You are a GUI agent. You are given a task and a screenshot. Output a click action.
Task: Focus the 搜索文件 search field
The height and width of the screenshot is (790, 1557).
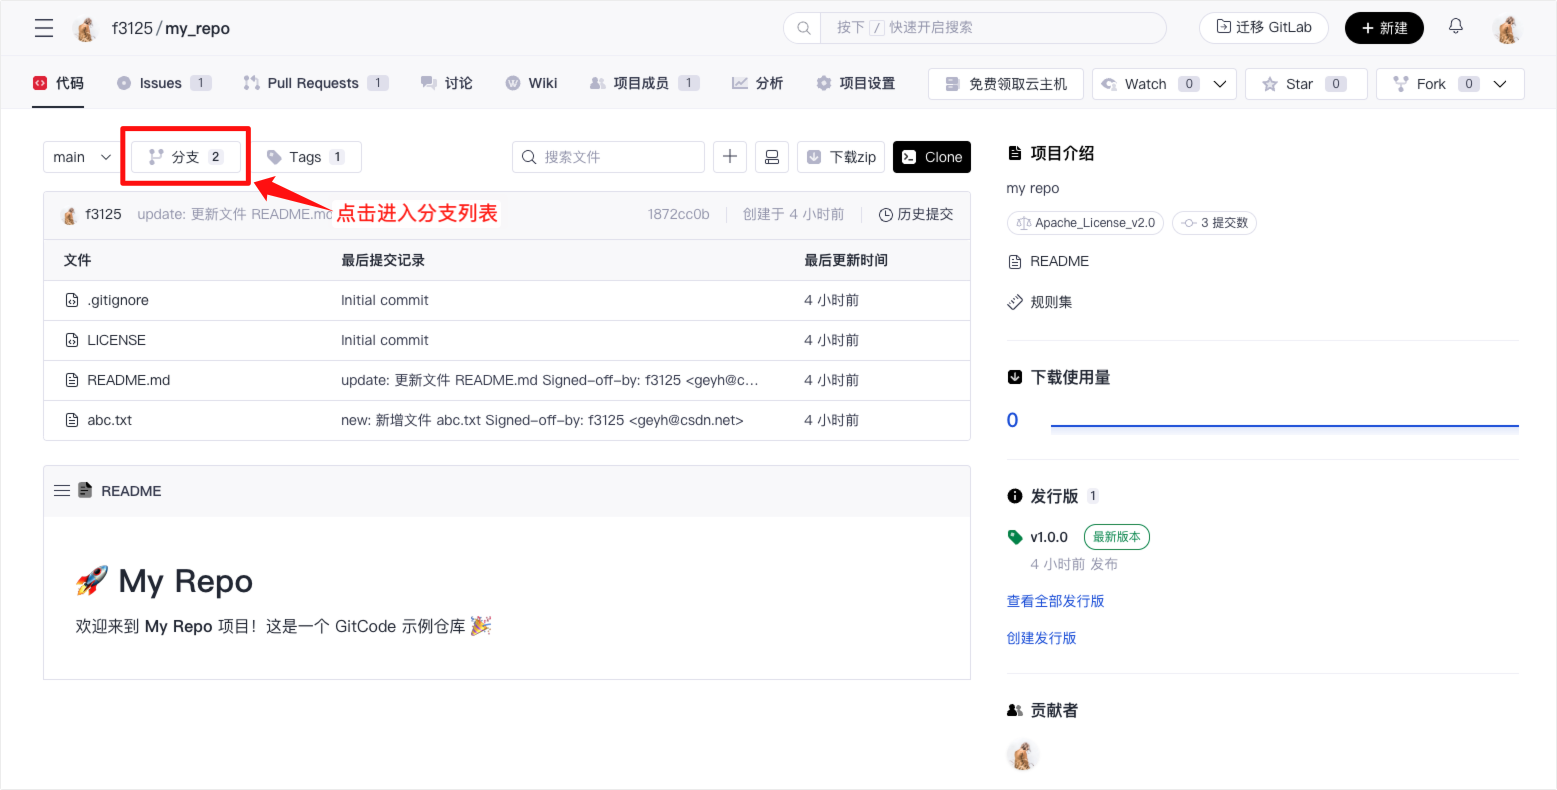[618, 157]
